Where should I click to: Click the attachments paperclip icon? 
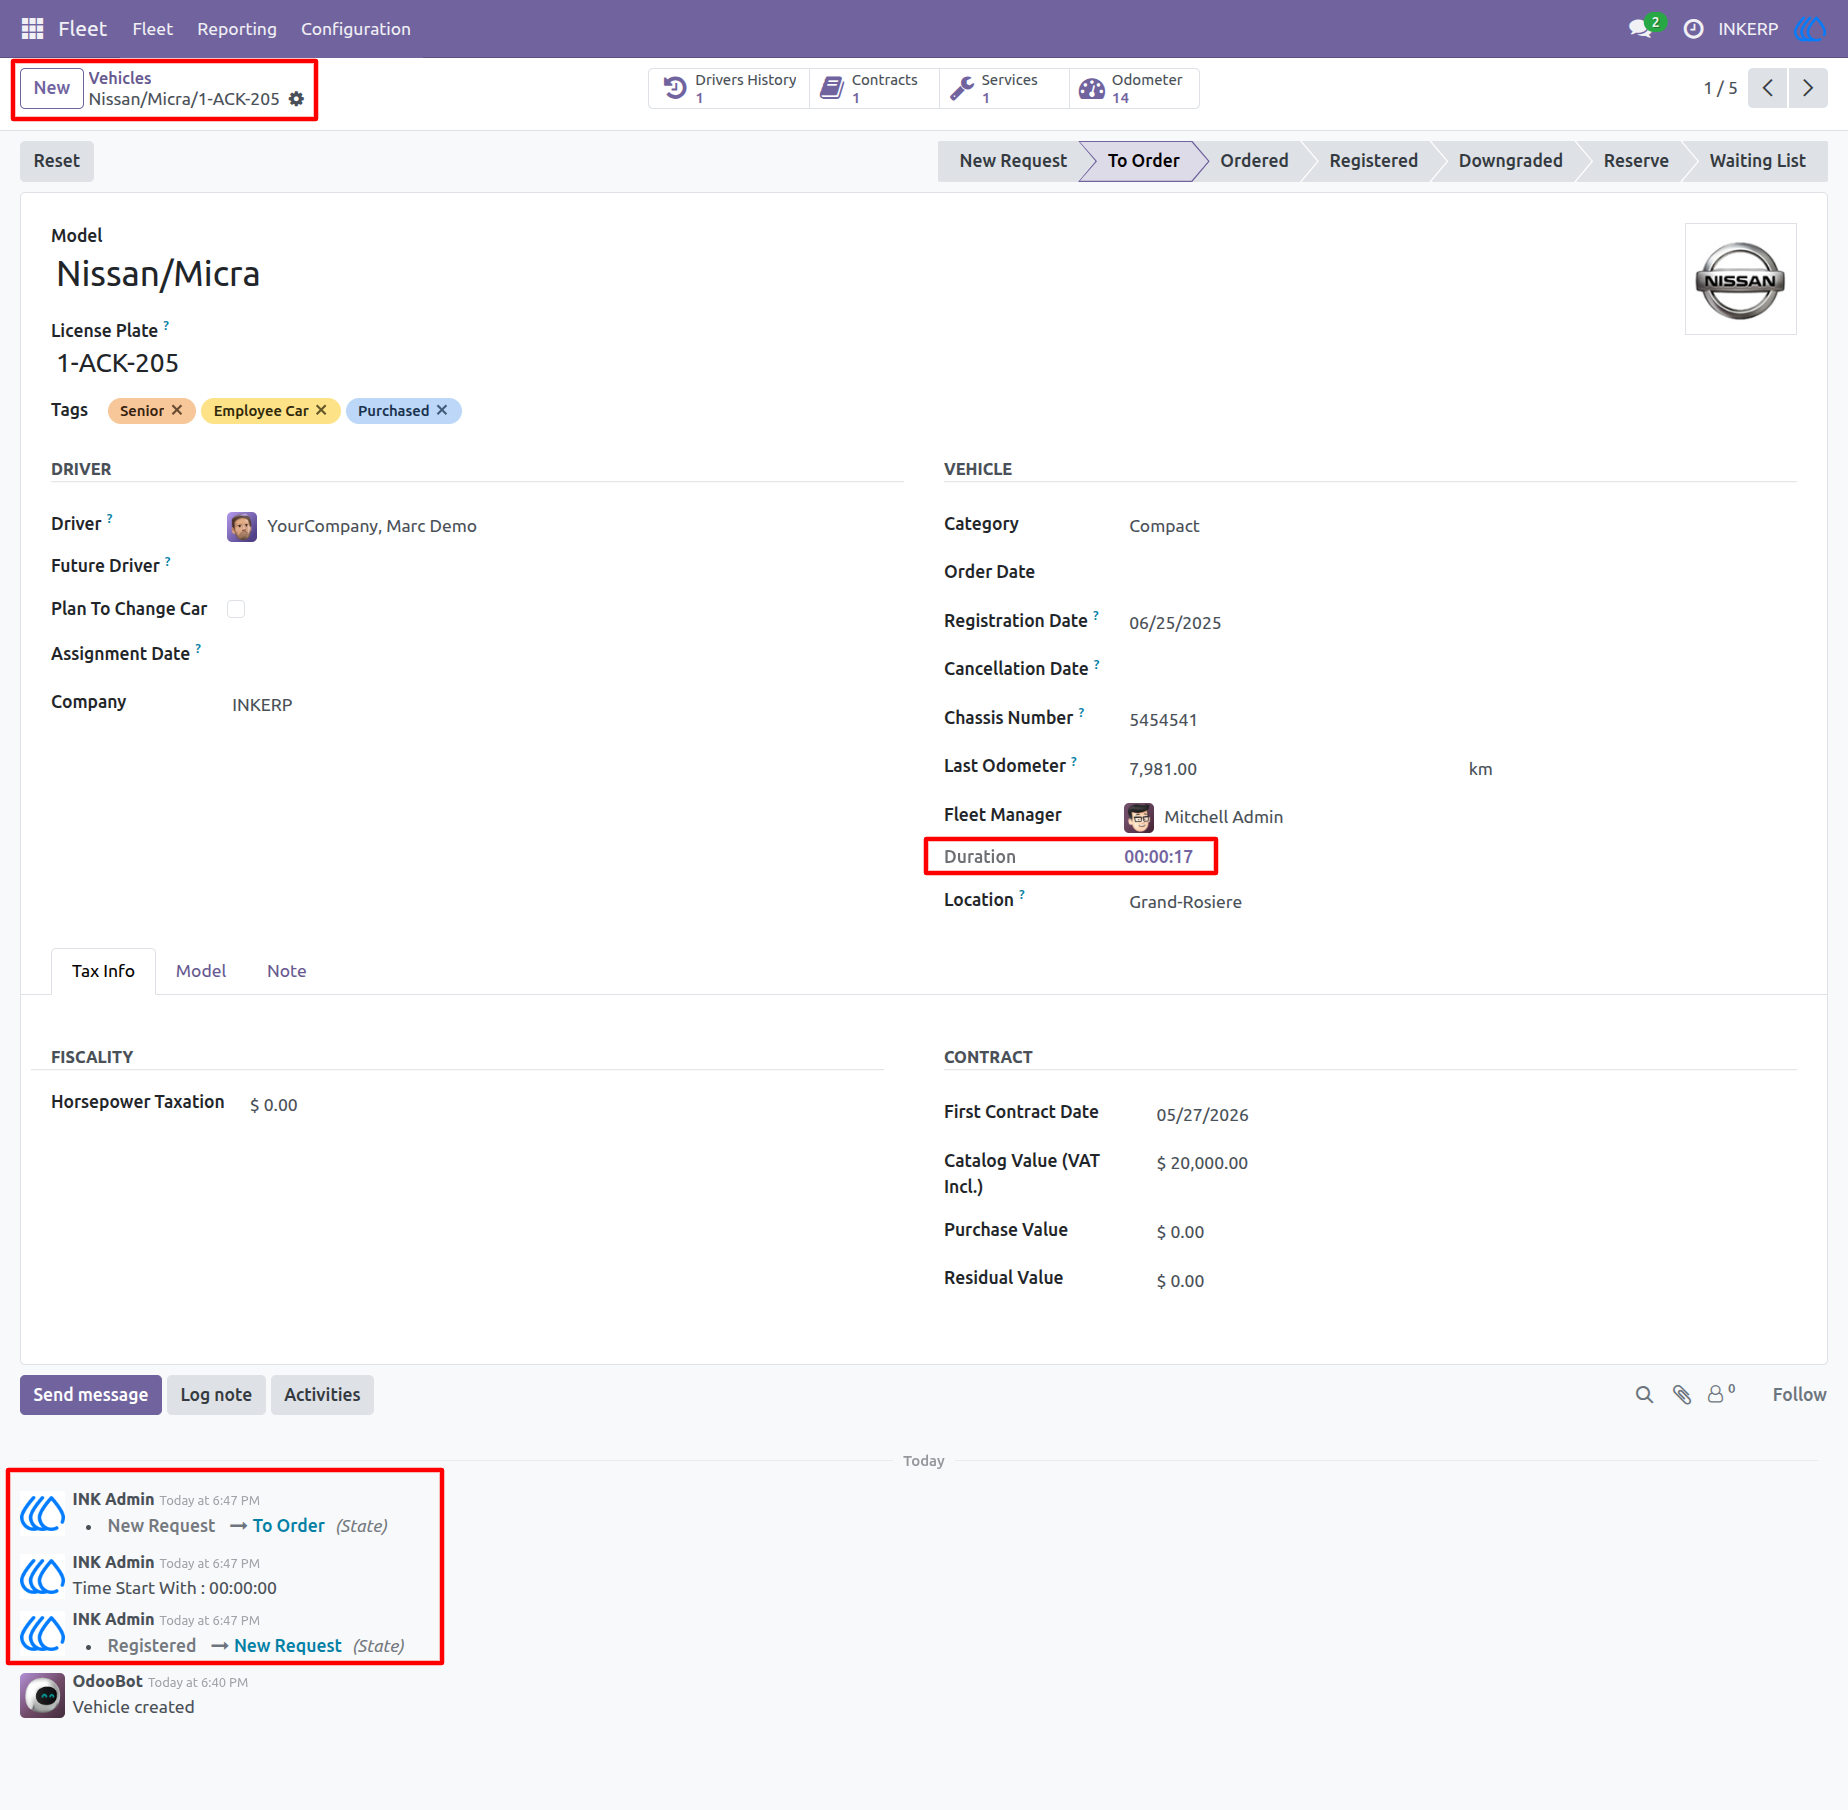click(1682, 1395)
